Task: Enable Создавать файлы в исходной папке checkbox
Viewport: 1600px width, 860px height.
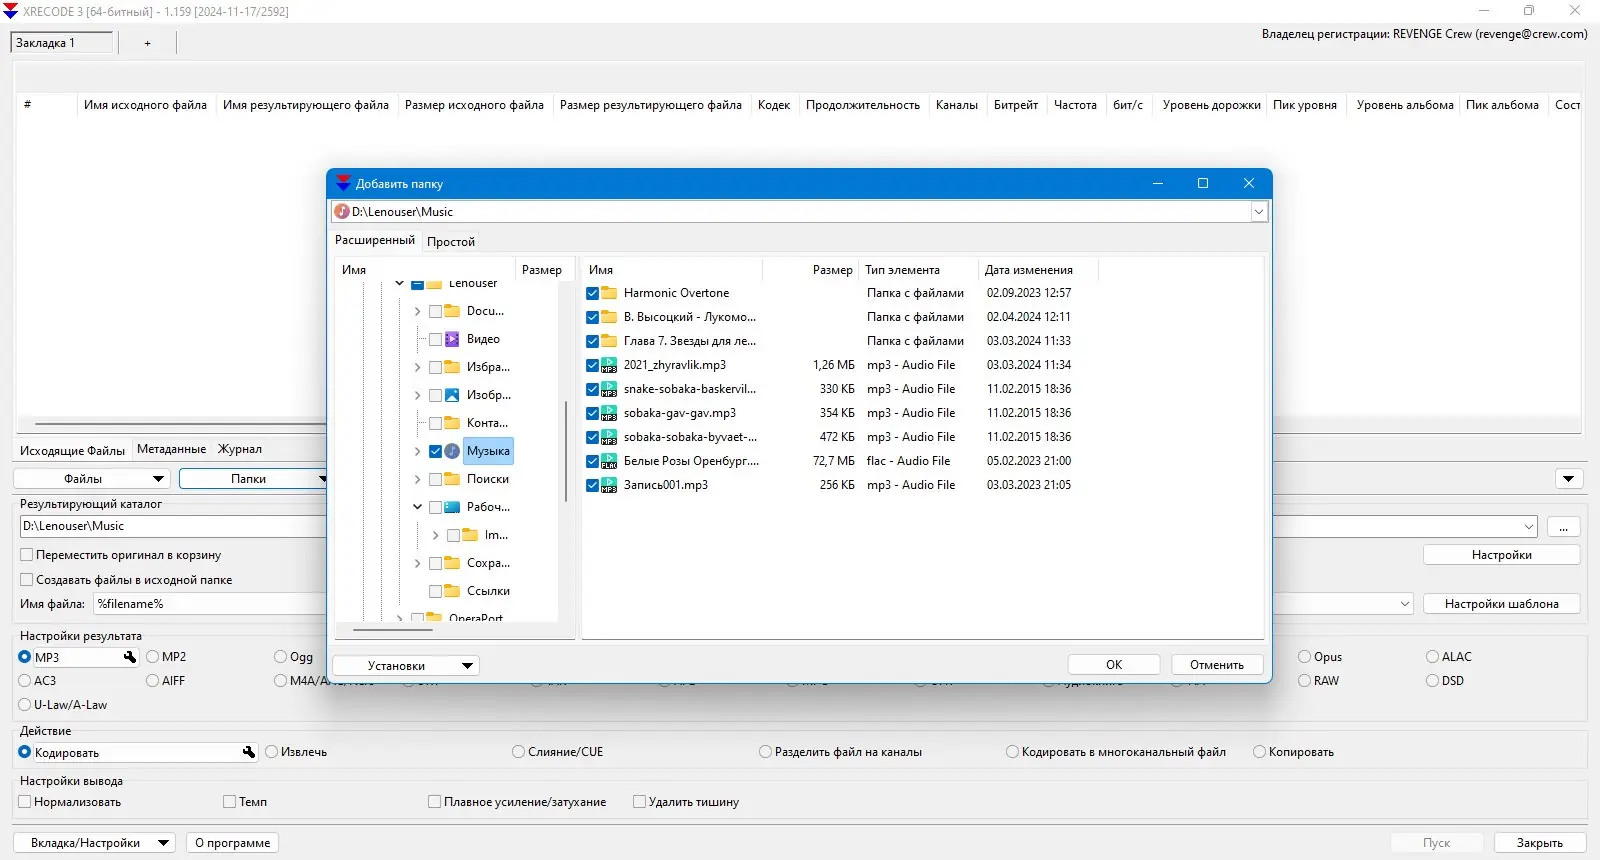Action: pyautogui.click(x=27, y=580)
